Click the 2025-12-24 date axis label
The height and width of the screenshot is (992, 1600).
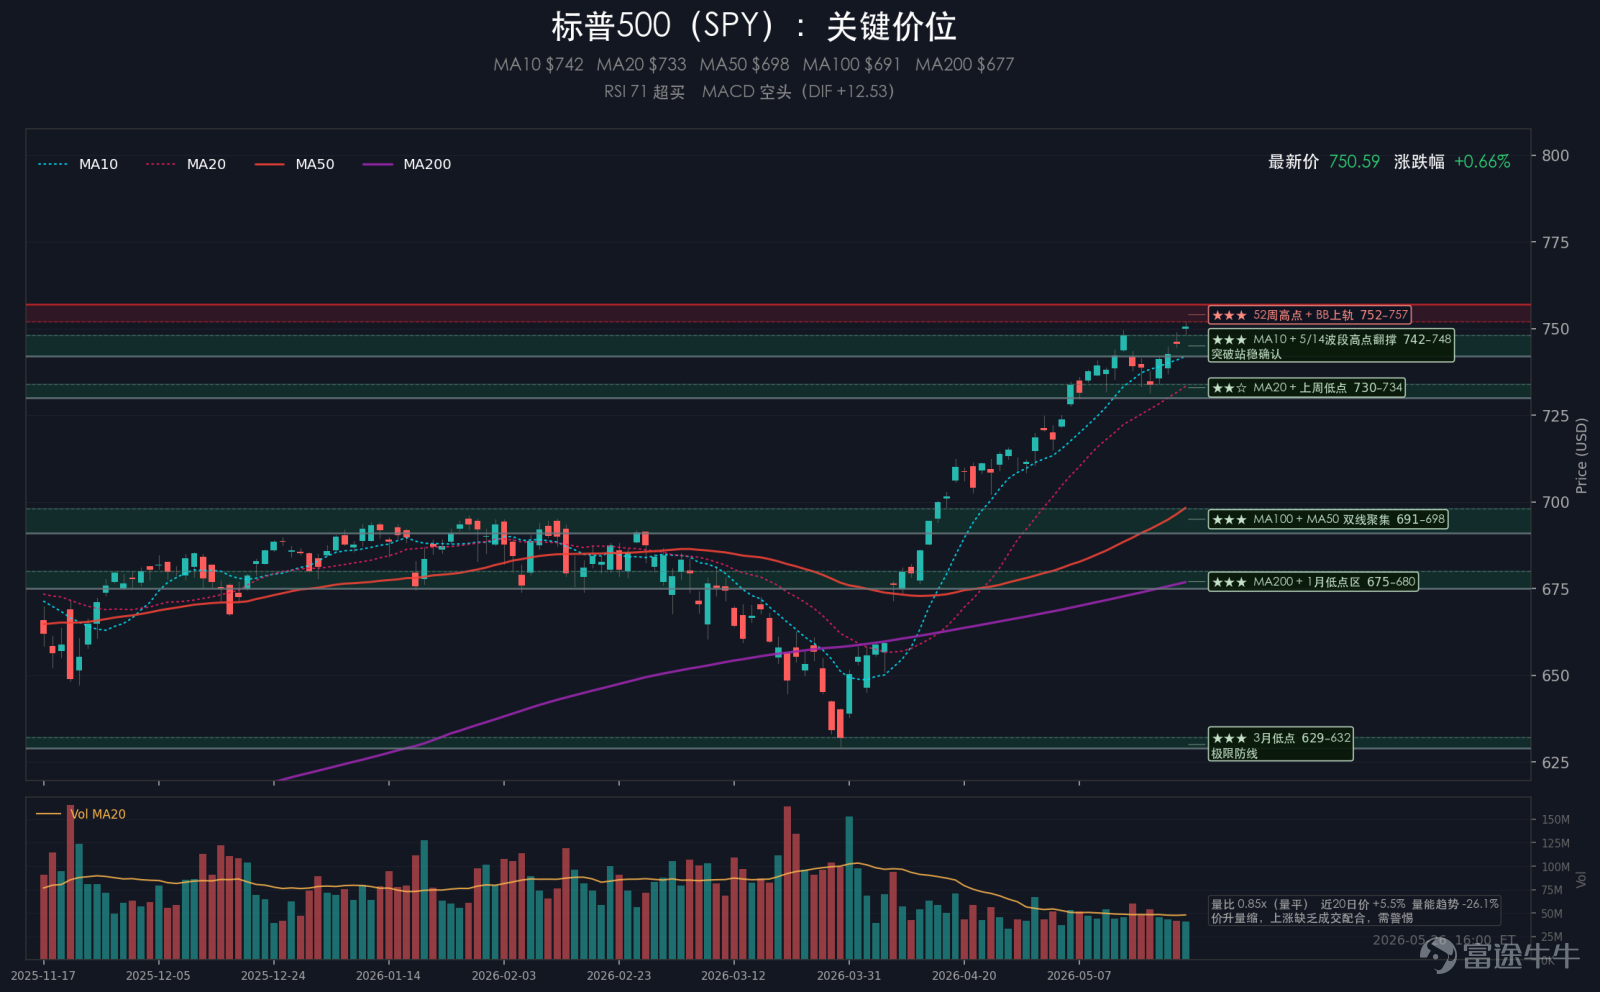273,976
